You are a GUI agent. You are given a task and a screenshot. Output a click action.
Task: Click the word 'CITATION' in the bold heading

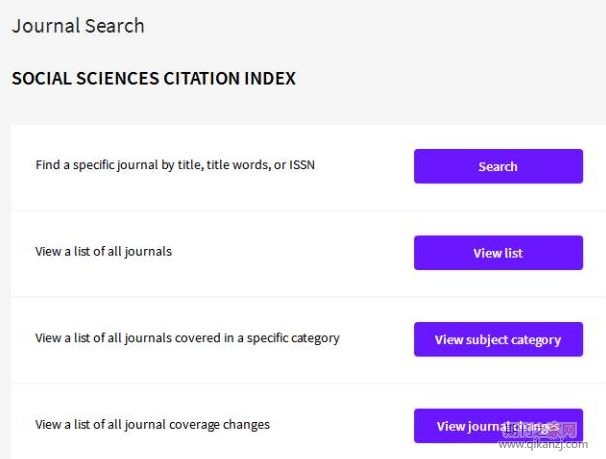click(202, 78)
